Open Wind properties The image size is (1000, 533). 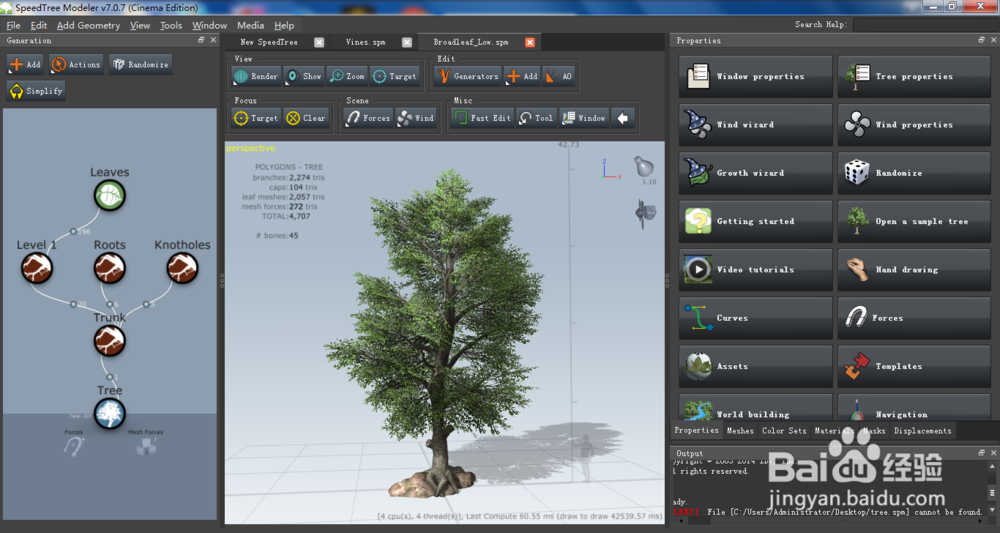click(914, 125)
